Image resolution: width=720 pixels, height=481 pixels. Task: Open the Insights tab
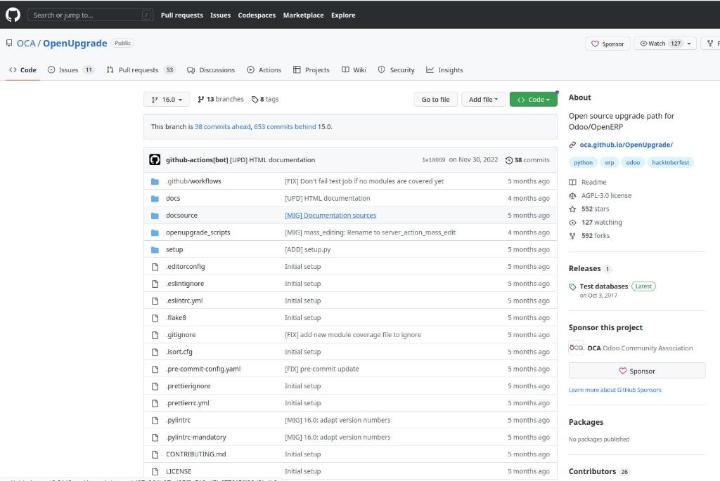[444, 70]
